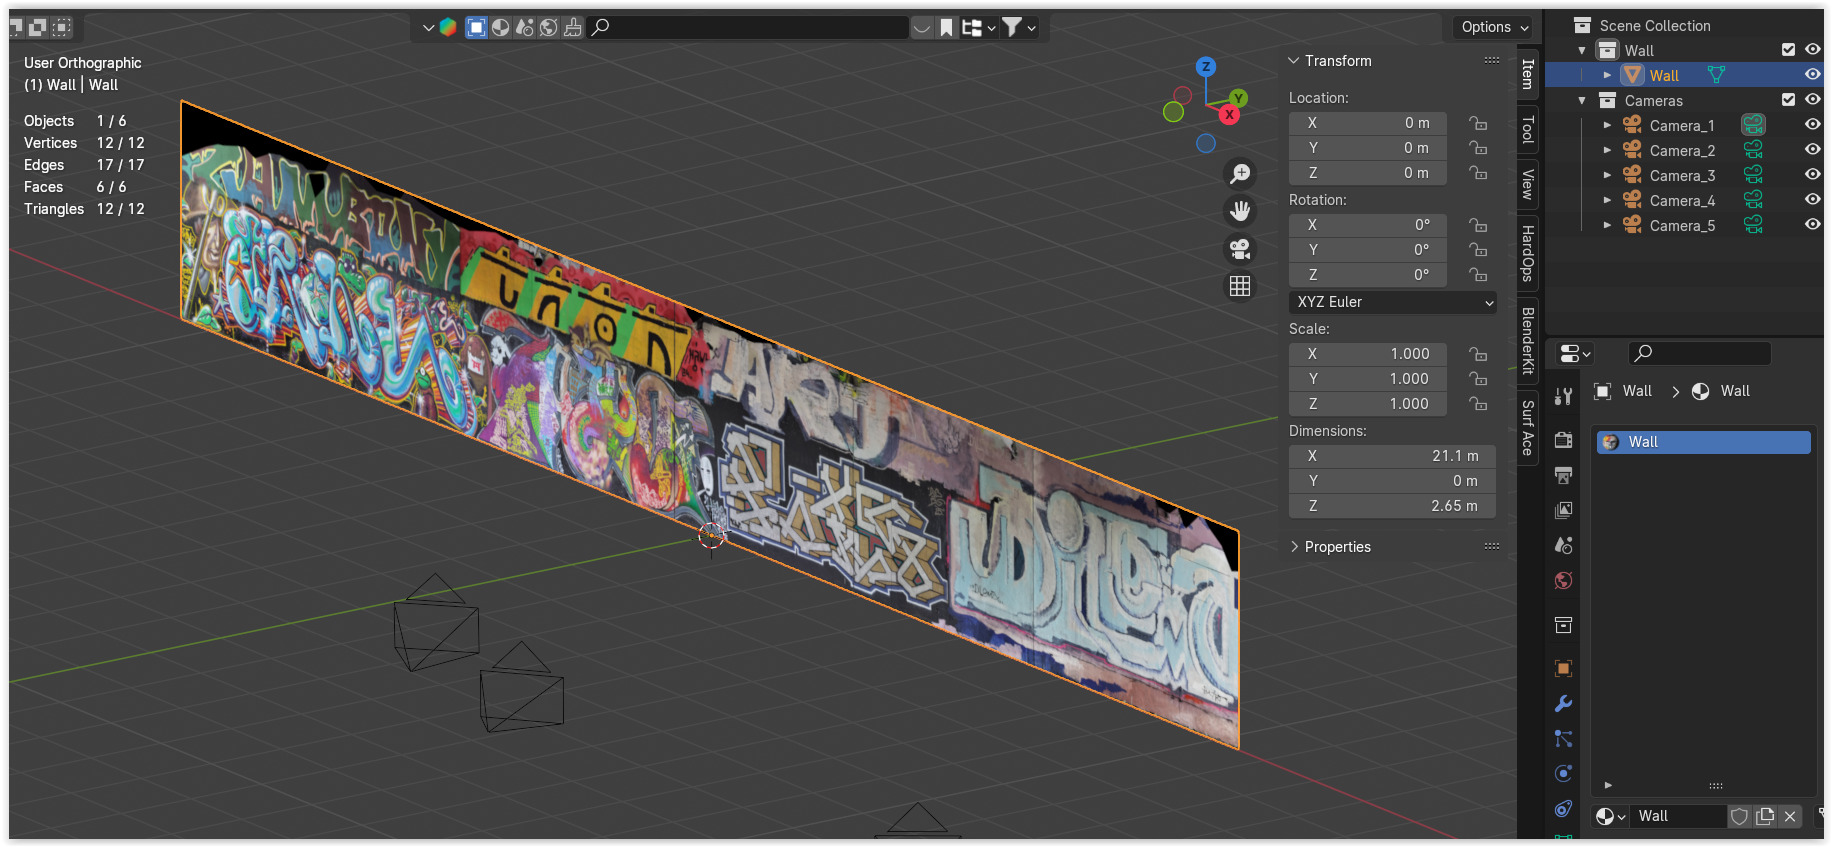Switch to the HardOps sidebar tab
The width and height of the screenshot is (1832, 847).
pyautogui.click(x=1528, y=253)
